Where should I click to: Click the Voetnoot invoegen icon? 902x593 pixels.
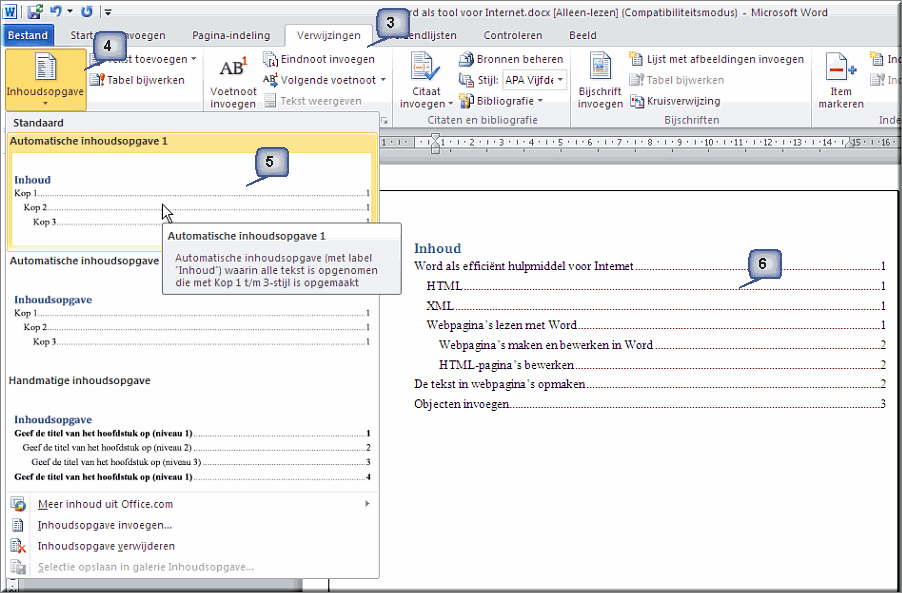233,68
